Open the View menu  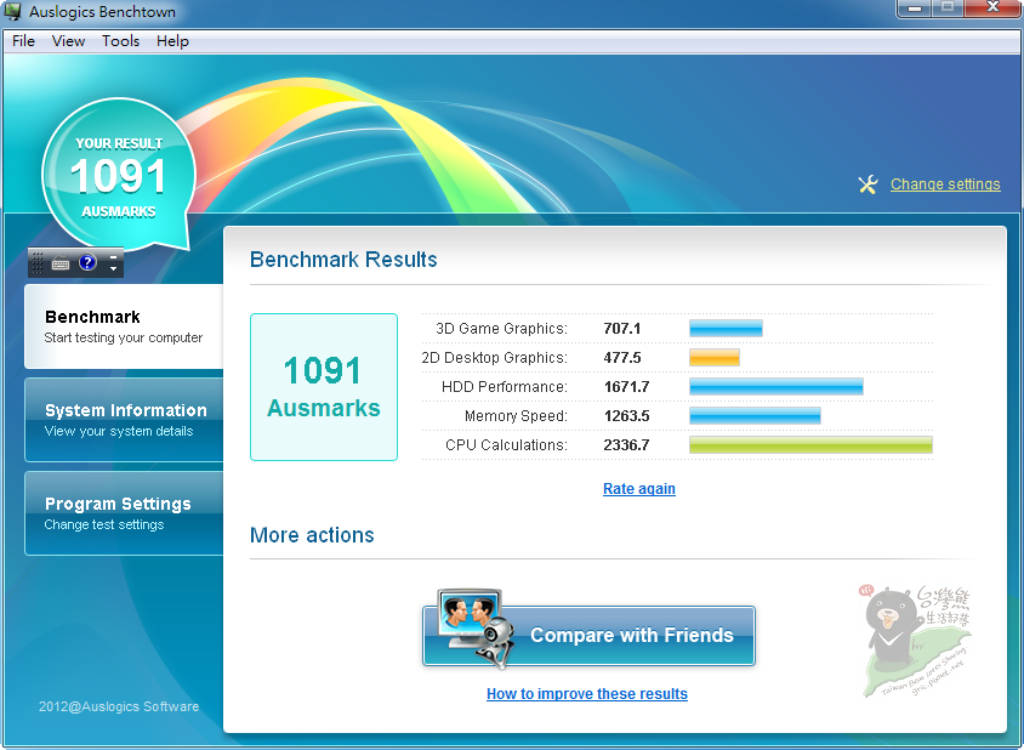click(x=69, y=41)
